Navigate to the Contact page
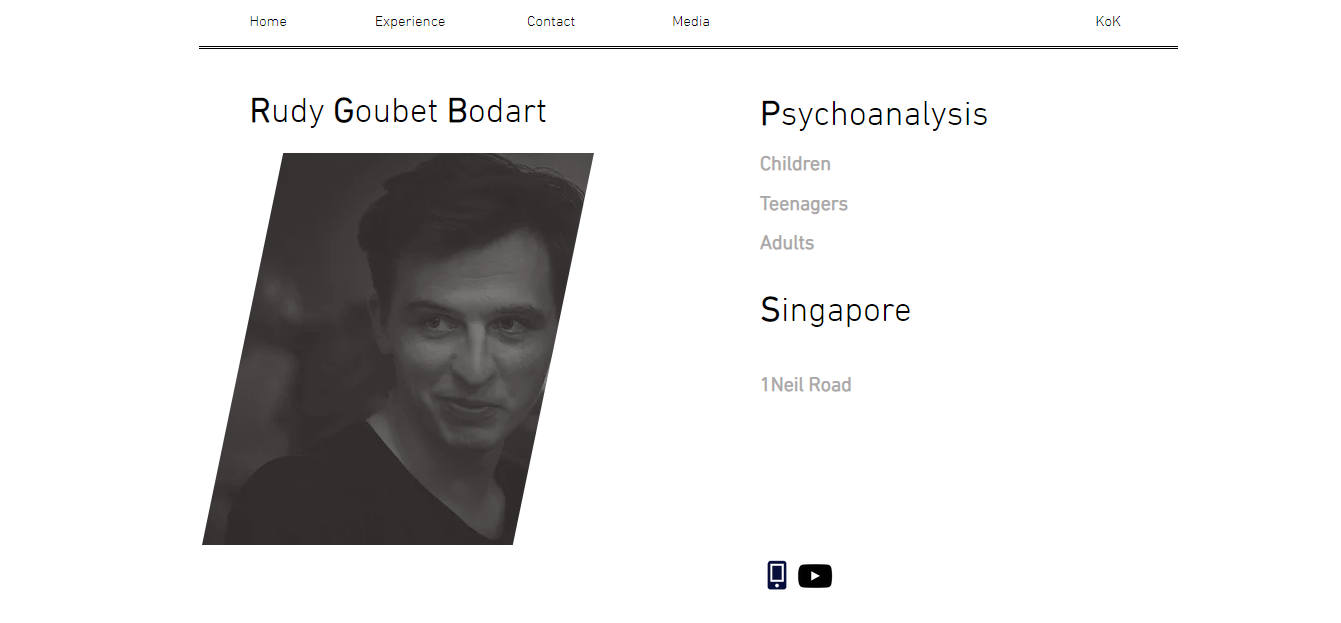 551,21
